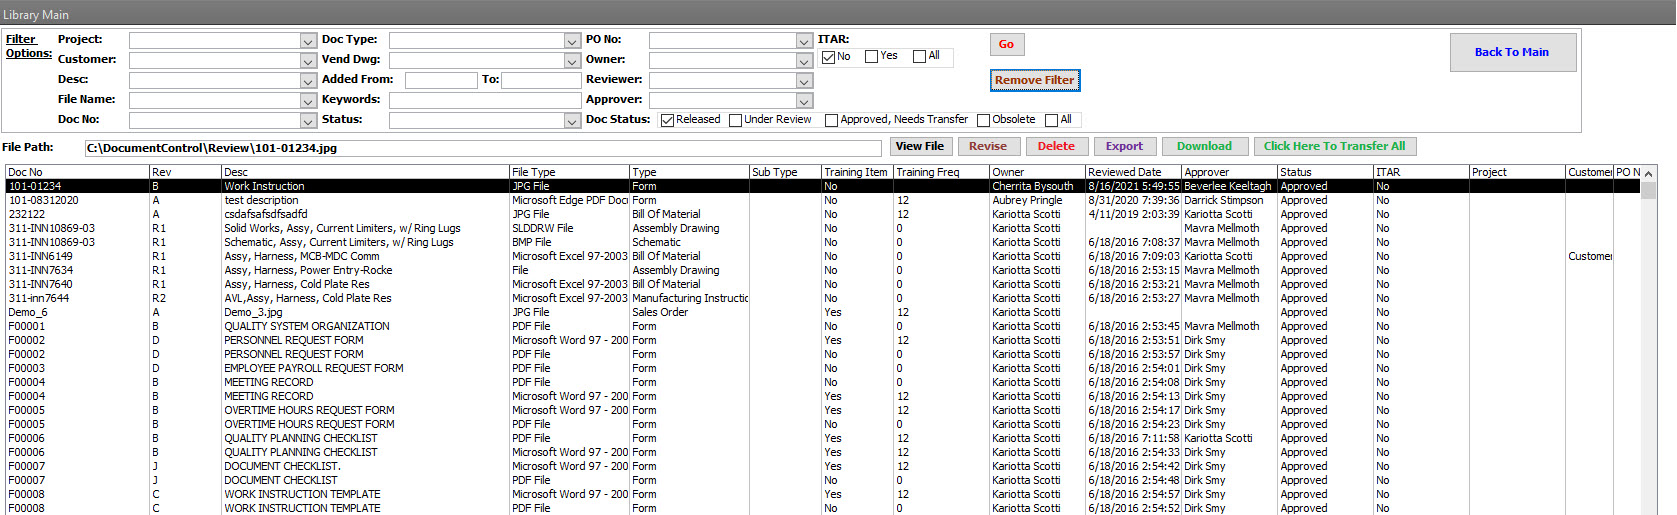Expand the Vend Dwg dropdown
This screenshot has width=1677, height=515.
[x=572, y=61]
